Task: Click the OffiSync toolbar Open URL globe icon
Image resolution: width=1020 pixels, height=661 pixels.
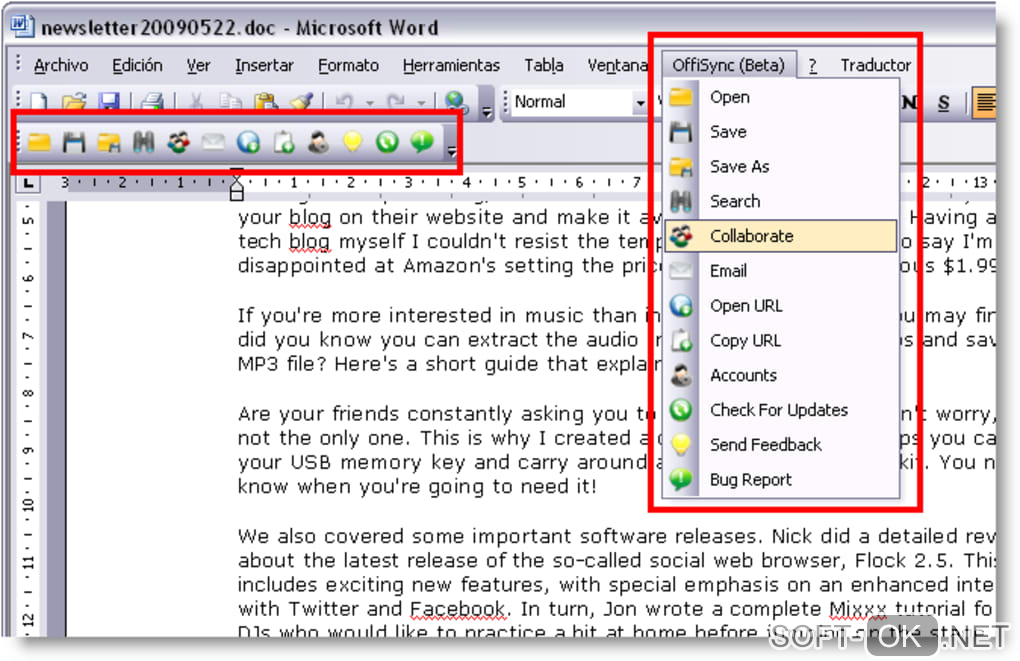Action: pyautogui.click(x=248, y=142)
